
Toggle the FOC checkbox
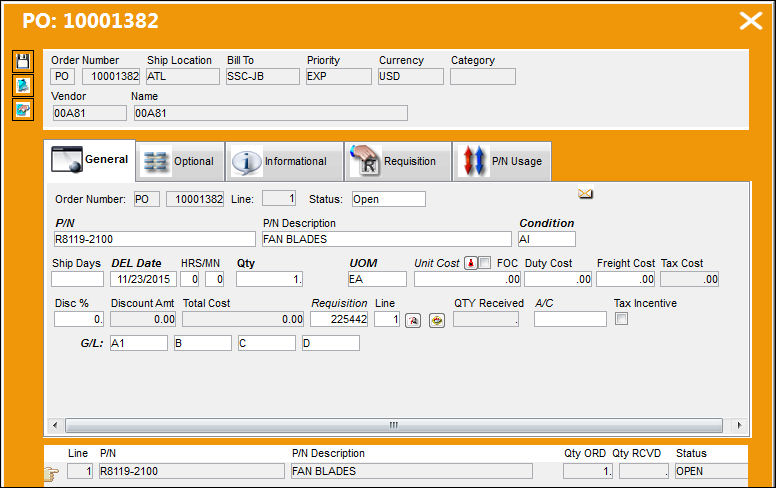pyautogui.click(x=485, y=263)
